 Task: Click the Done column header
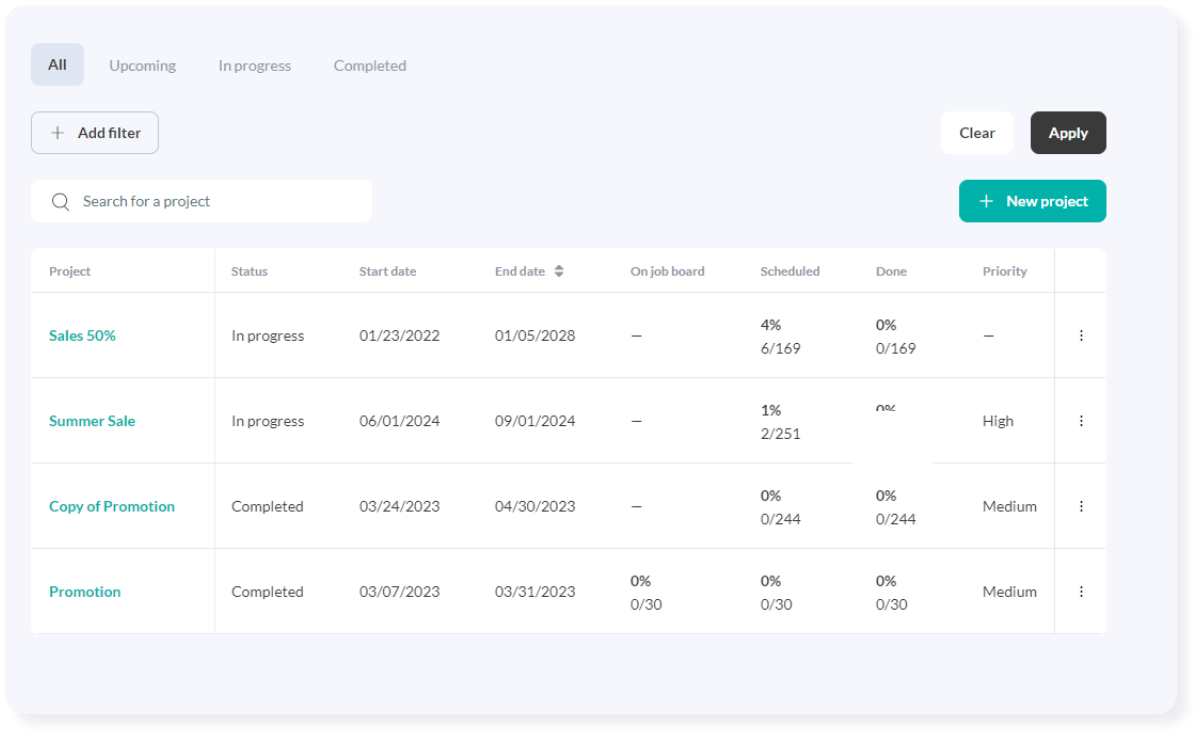pyautogui.click(x=891, y=271)
